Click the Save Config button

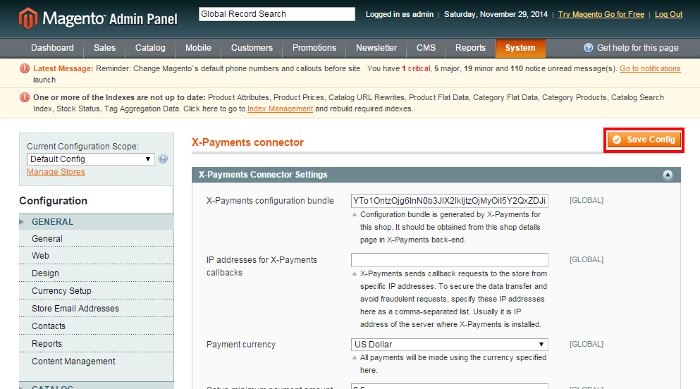pos(644,140)
